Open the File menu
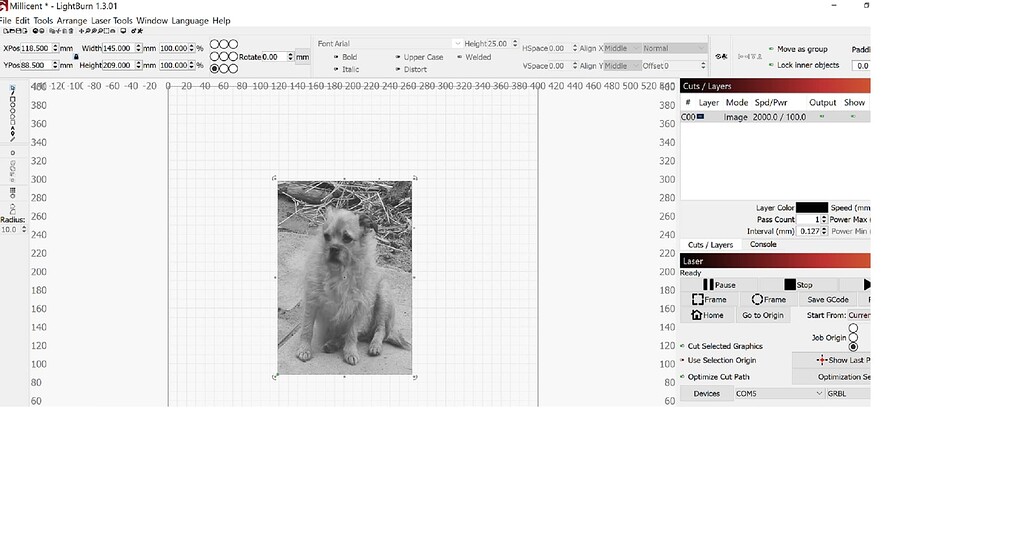The width and height of the screenshot is (1024, 545). click(5, 20)
